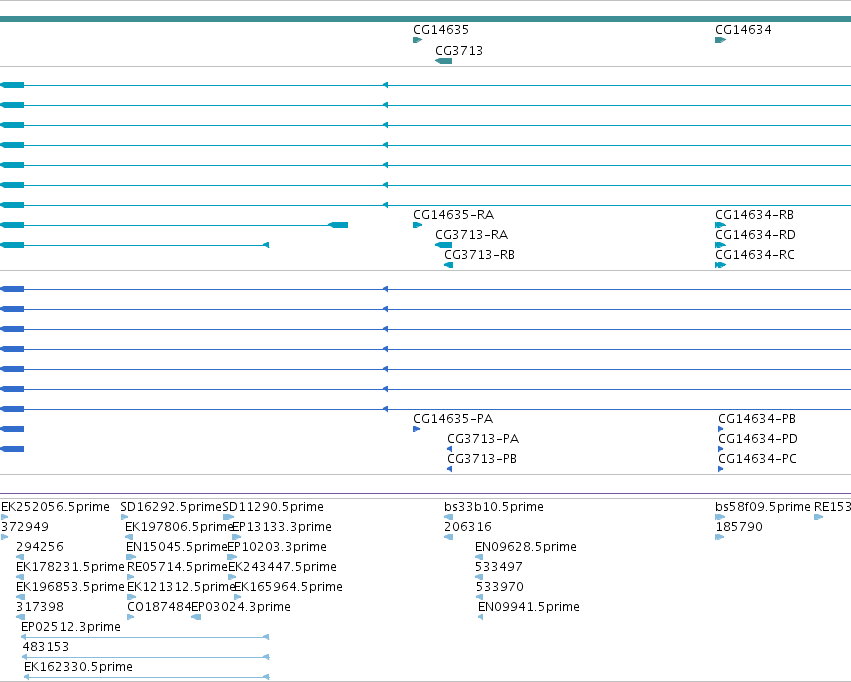Click the CG3713-PA protein arrow
This screenshot has width=851, height=682.
[x=449, y=449]
